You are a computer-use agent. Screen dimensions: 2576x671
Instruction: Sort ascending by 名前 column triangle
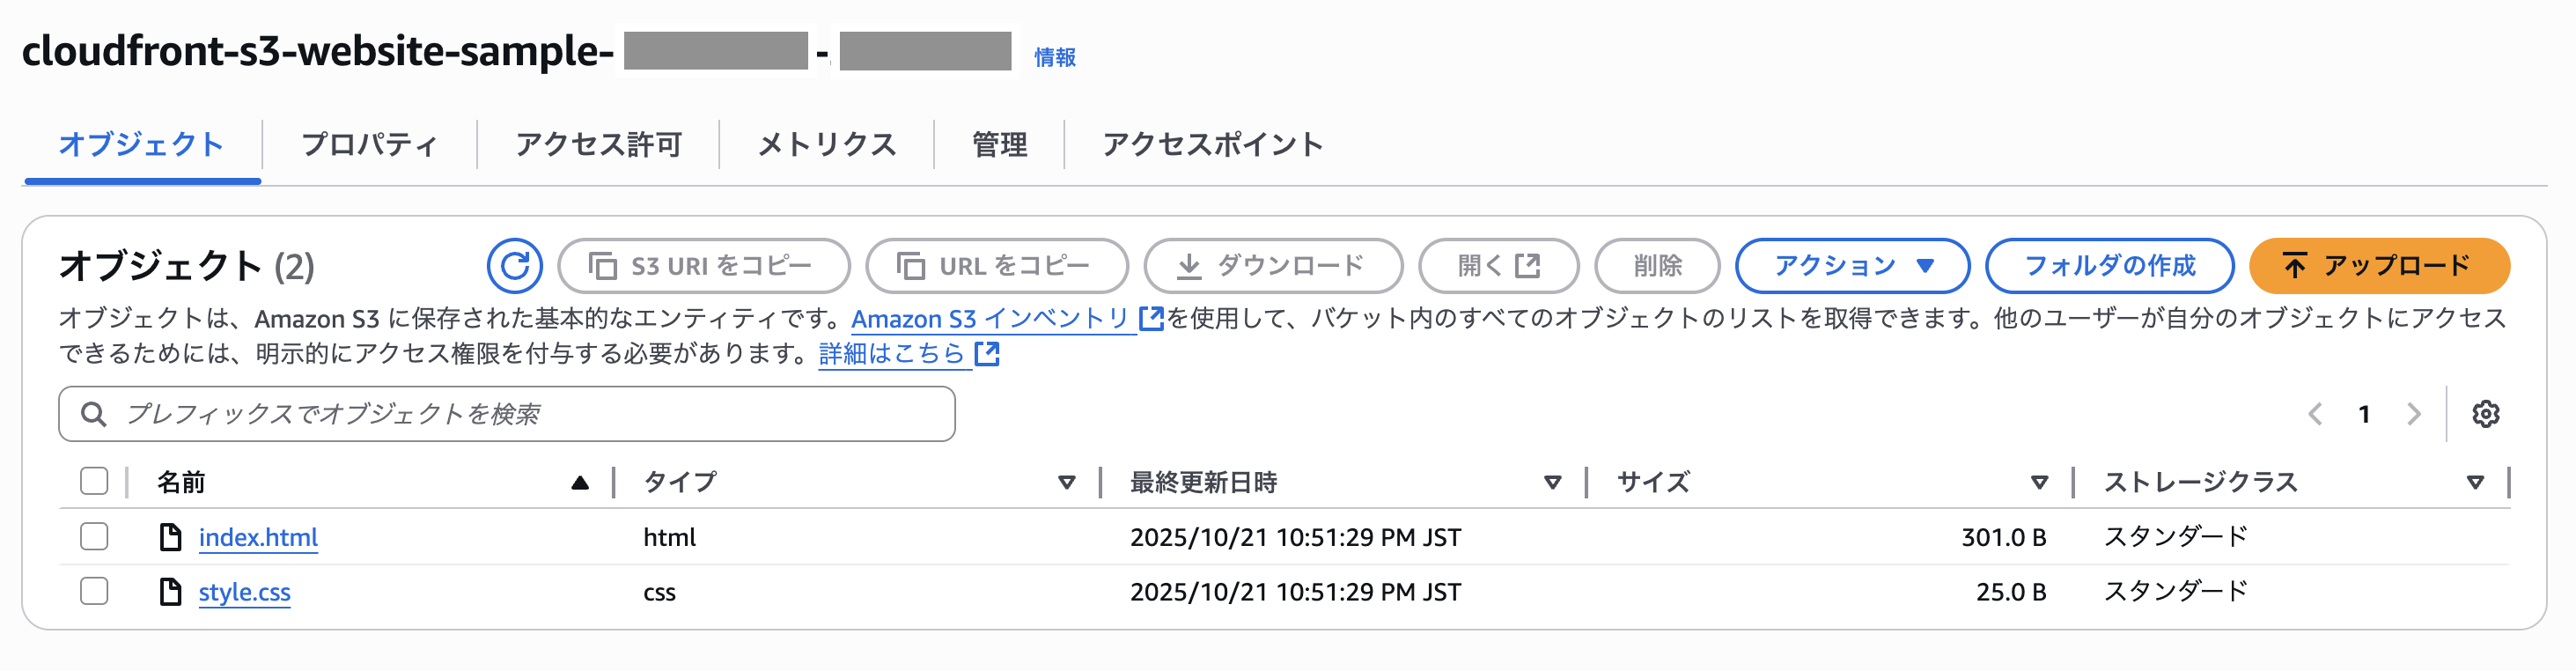click(x=582, y=481)
